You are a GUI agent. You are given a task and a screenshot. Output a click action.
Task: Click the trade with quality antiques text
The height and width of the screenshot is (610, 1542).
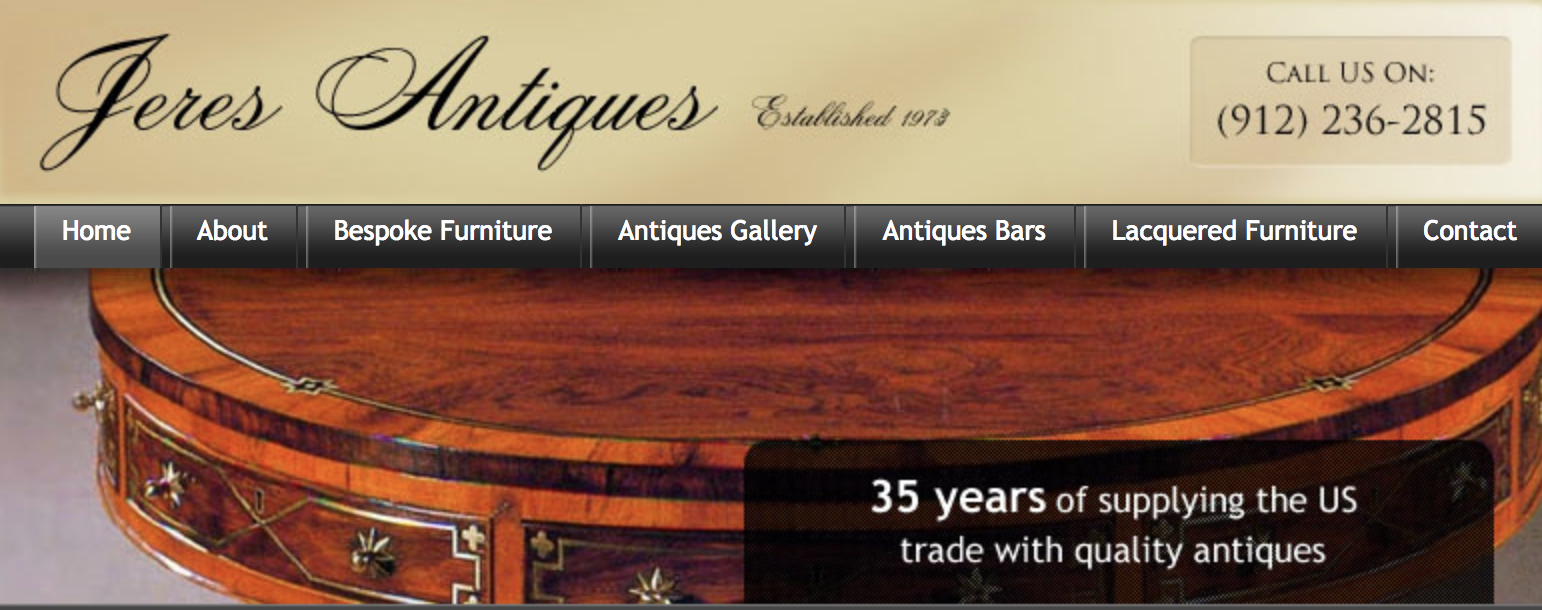1113,550
